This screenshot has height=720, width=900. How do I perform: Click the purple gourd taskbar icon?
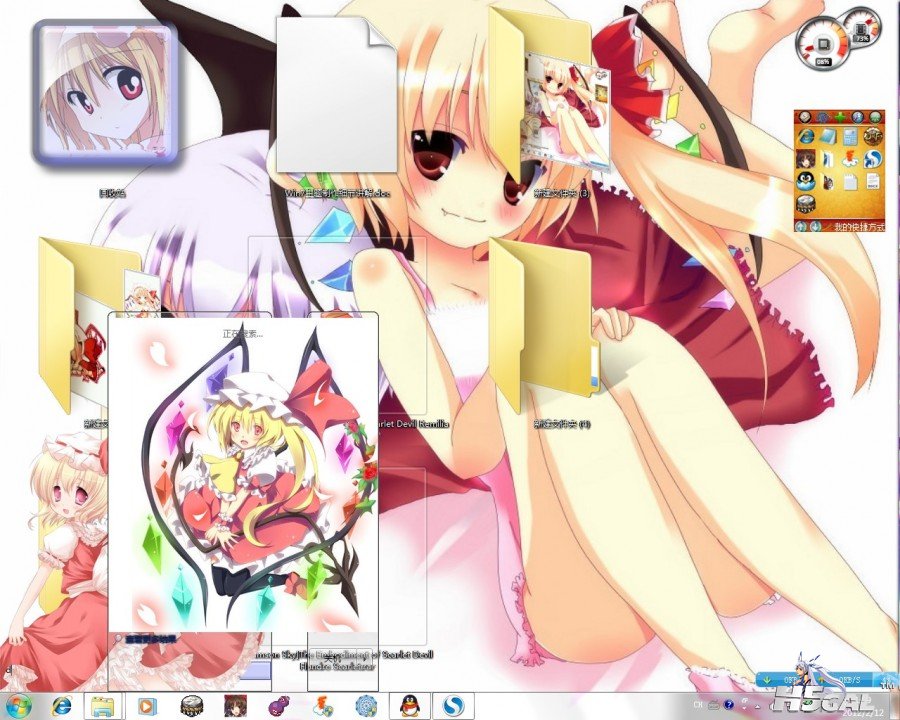(279, 705)
